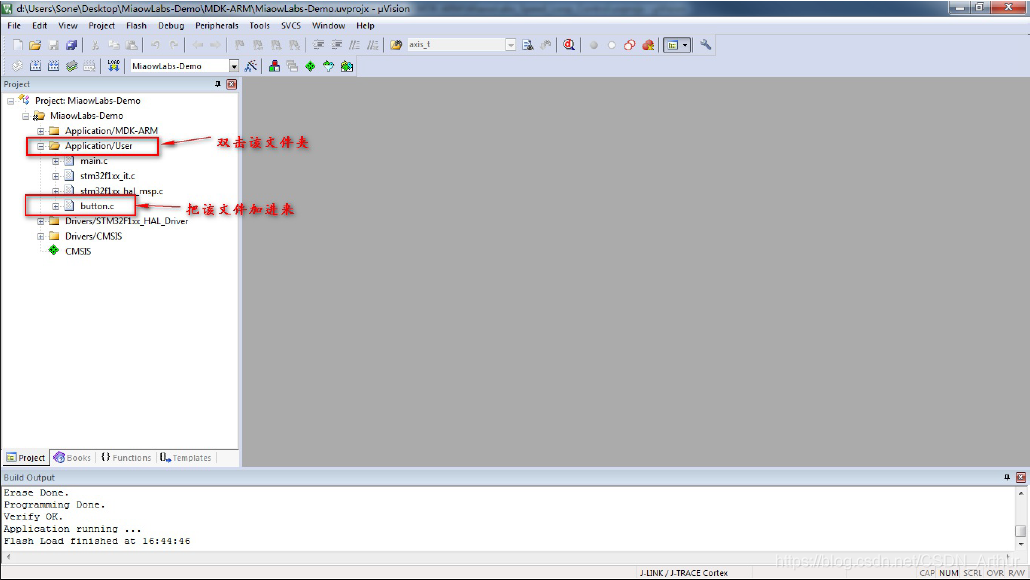Click the Open file folder icon
The height and width of the screenshot is (580, 1030).
click(x=35, y=45)
